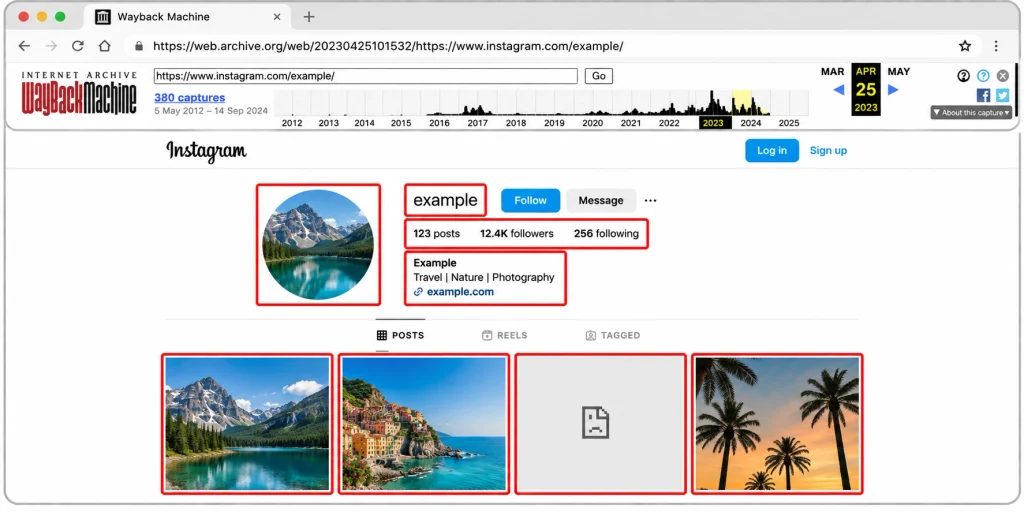Click the Wayback Machine logo
The height and width of the screenshot is (512, 1024).
pyautogui.click(x=79, y=93)
